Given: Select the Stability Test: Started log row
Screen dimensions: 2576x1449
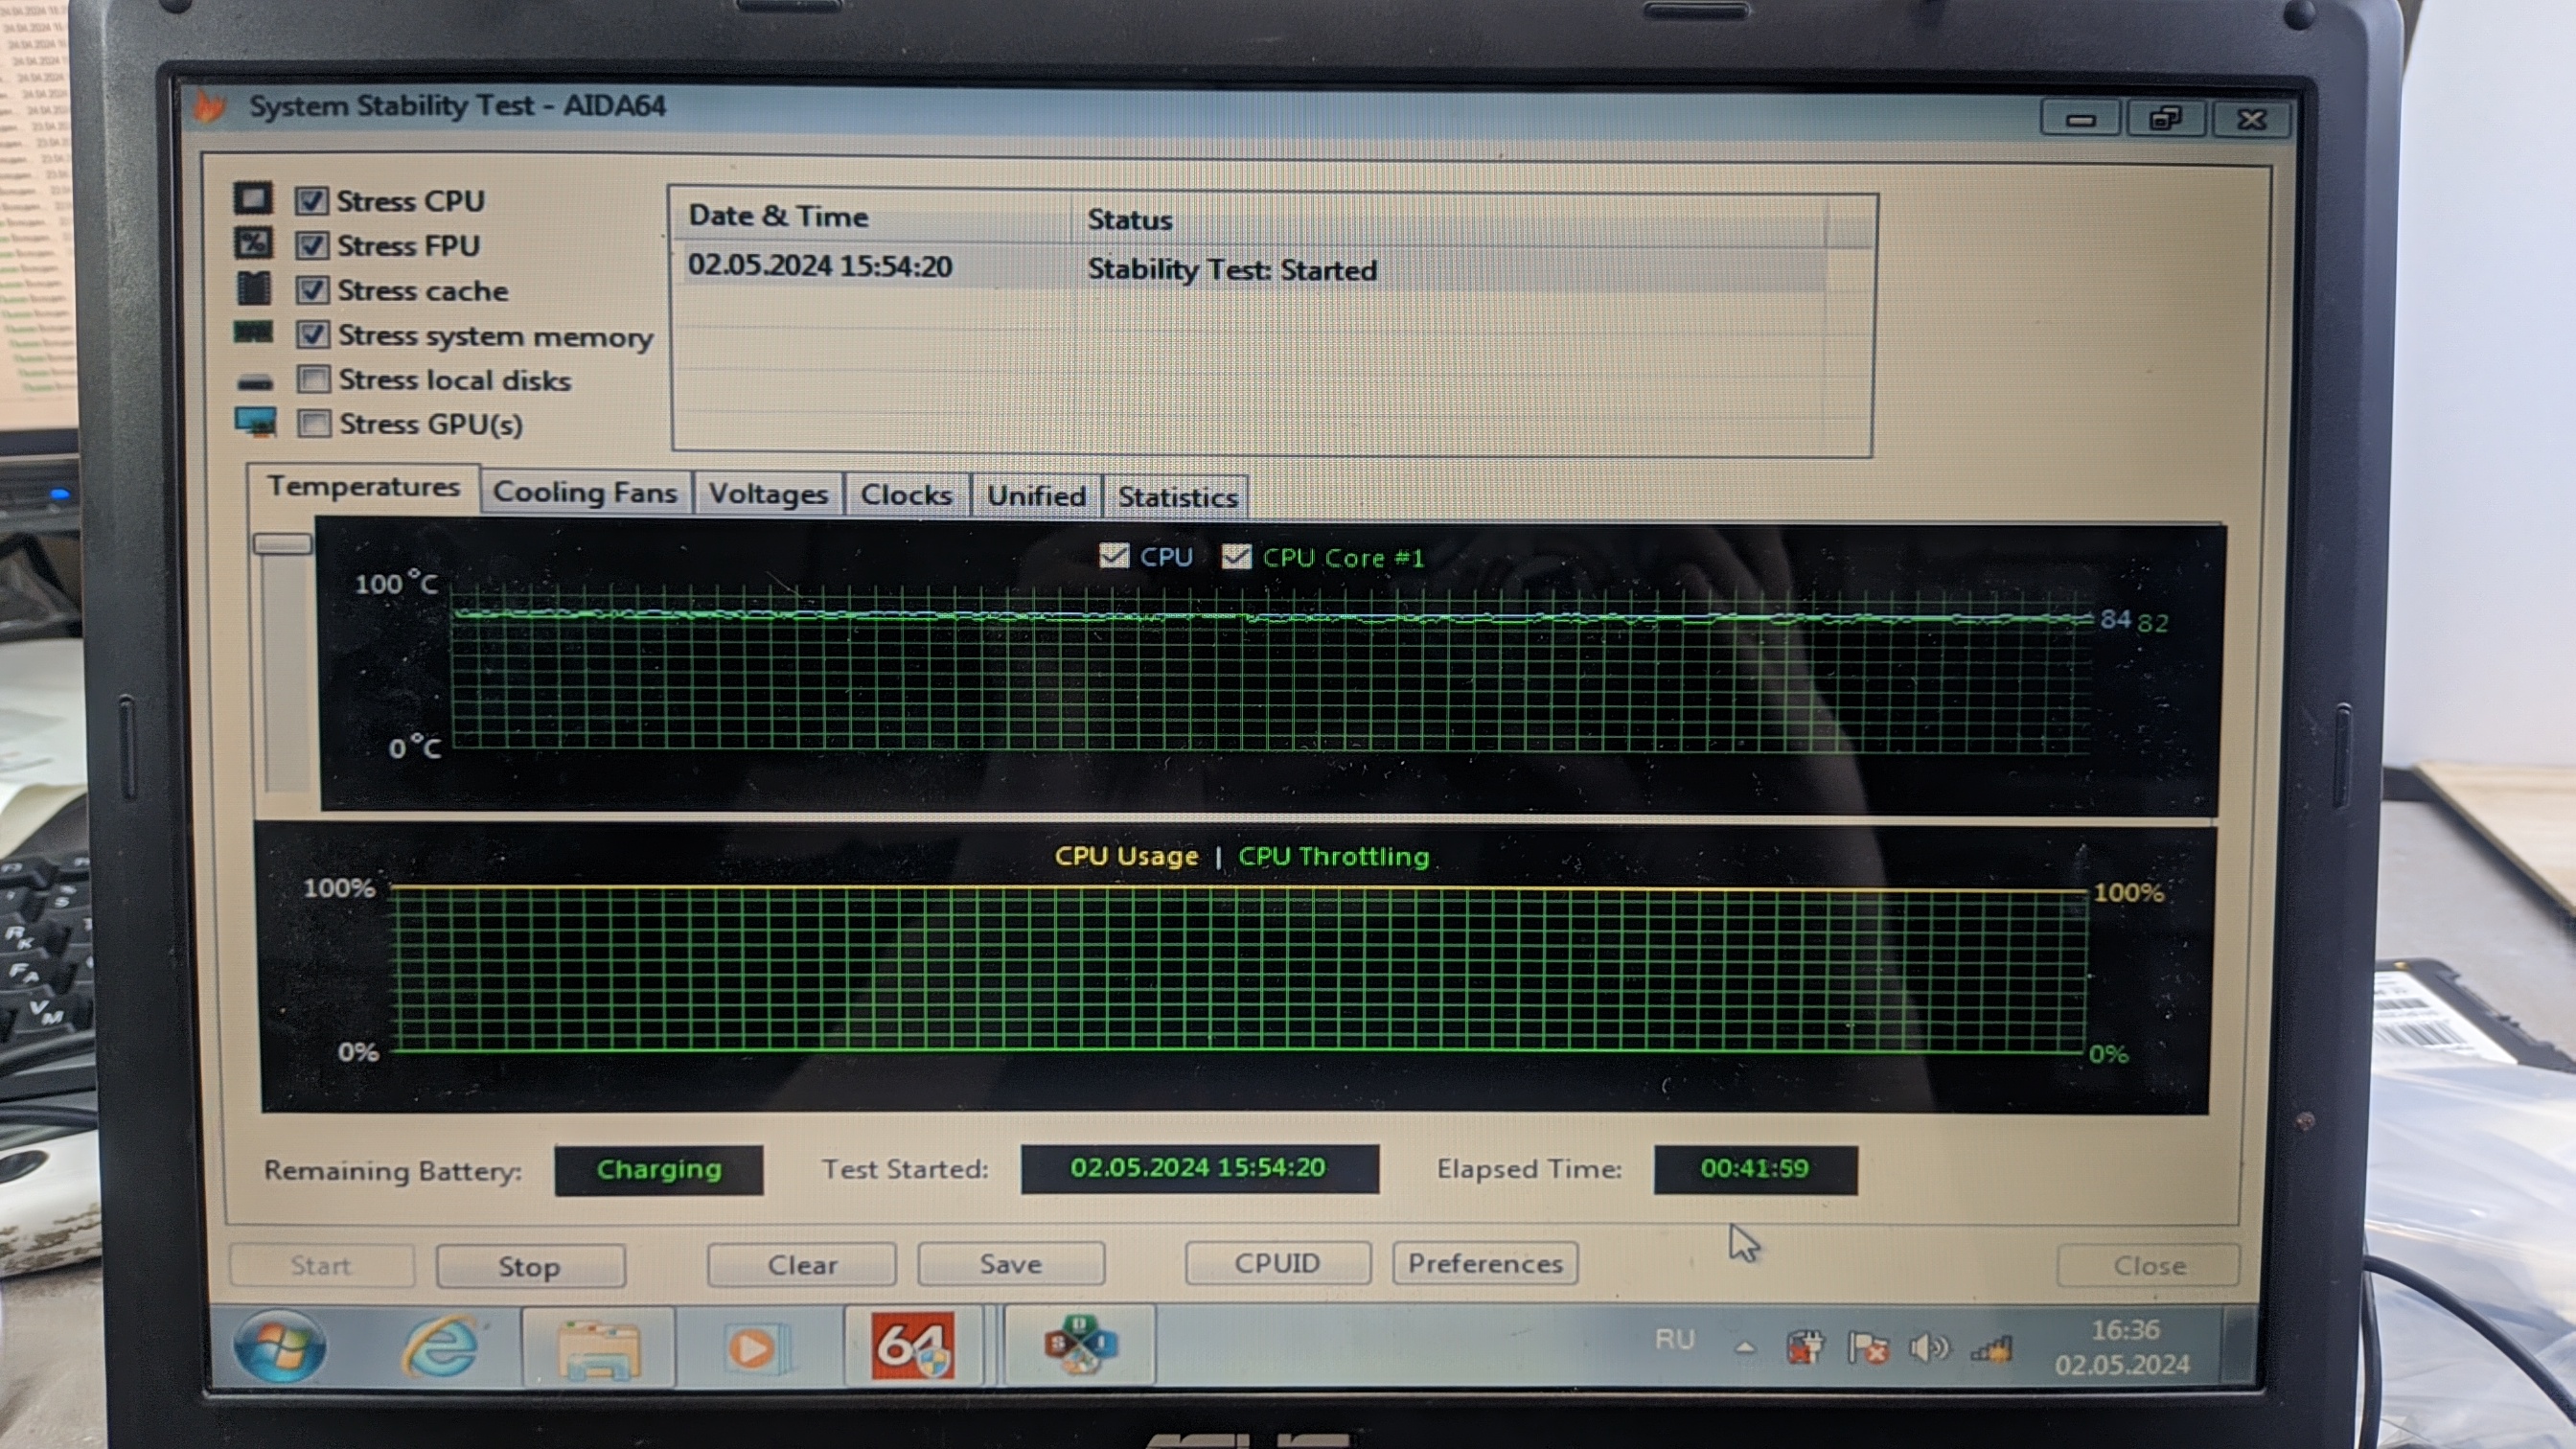Looking at the screenshot, I should [1250, 268].
